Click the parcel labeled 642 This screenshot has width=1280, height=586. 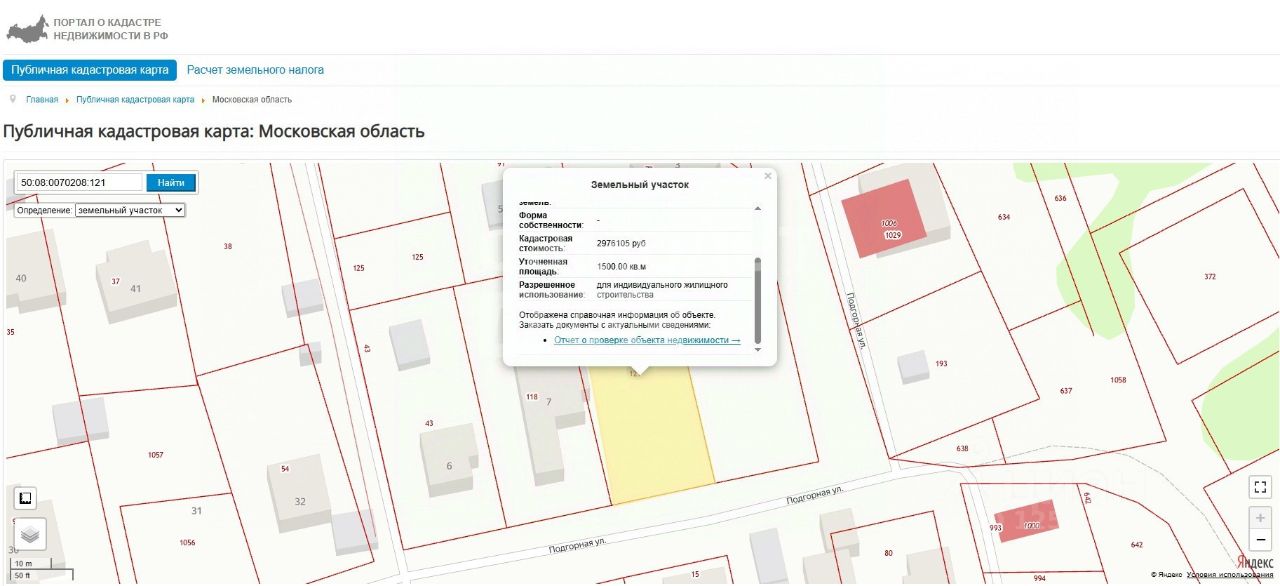pos(1137,545)
